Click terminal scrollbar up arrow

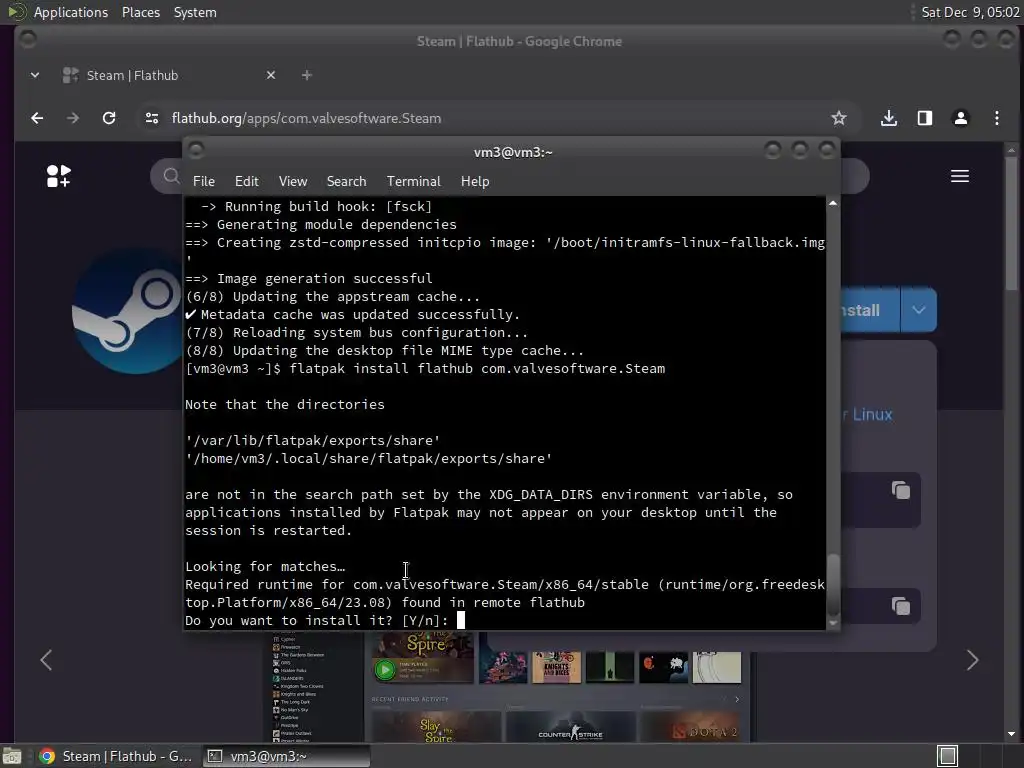coord(833,203)
